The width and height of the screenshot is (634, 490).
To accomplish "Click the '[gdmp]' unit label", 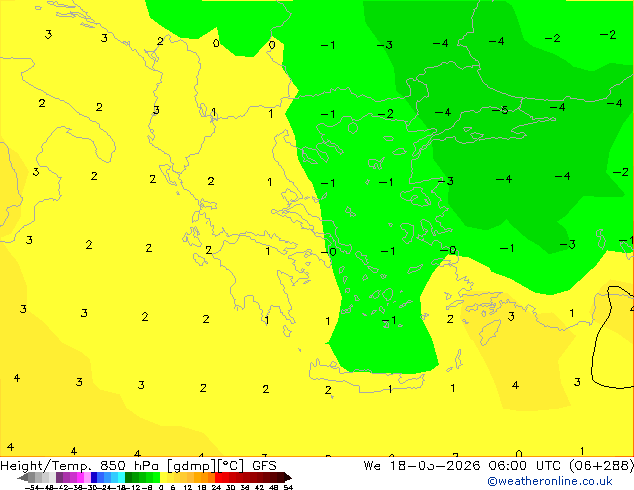I will (x=192, y=466).
